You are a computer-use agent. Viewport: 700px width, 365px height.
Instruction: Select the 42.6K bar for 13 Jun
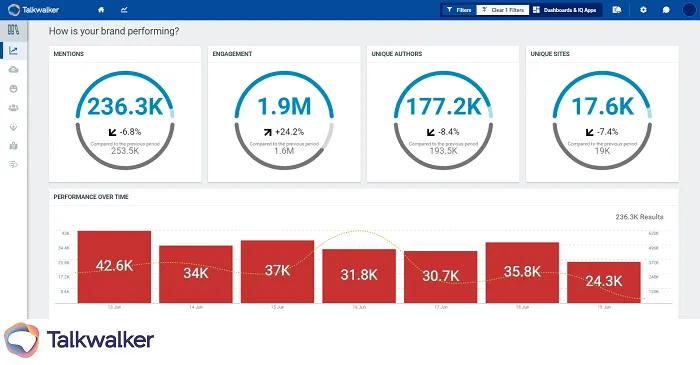(114, 267)
